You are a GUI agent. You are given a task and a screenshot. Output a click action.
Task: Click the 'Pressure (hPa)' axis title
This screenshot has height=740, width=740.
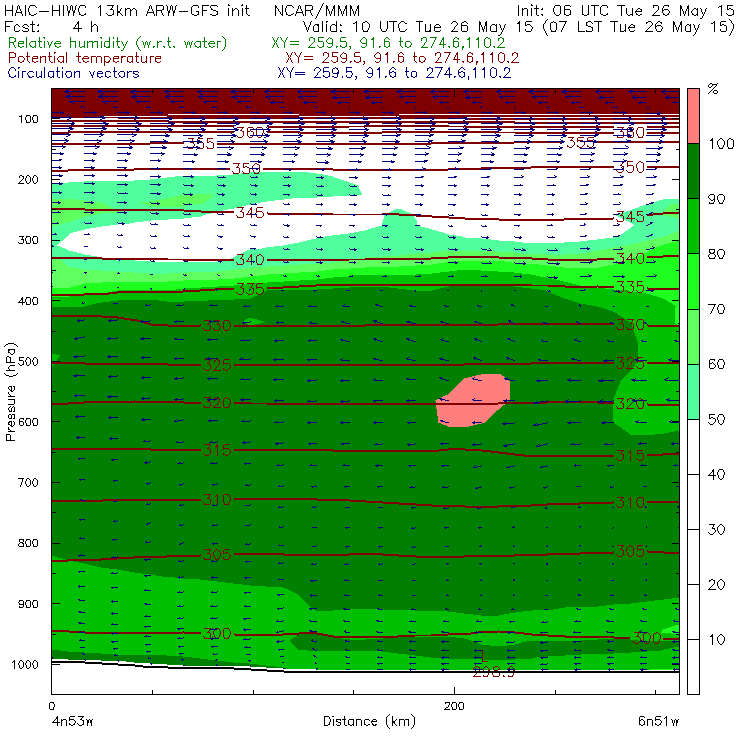coord(11,392)
